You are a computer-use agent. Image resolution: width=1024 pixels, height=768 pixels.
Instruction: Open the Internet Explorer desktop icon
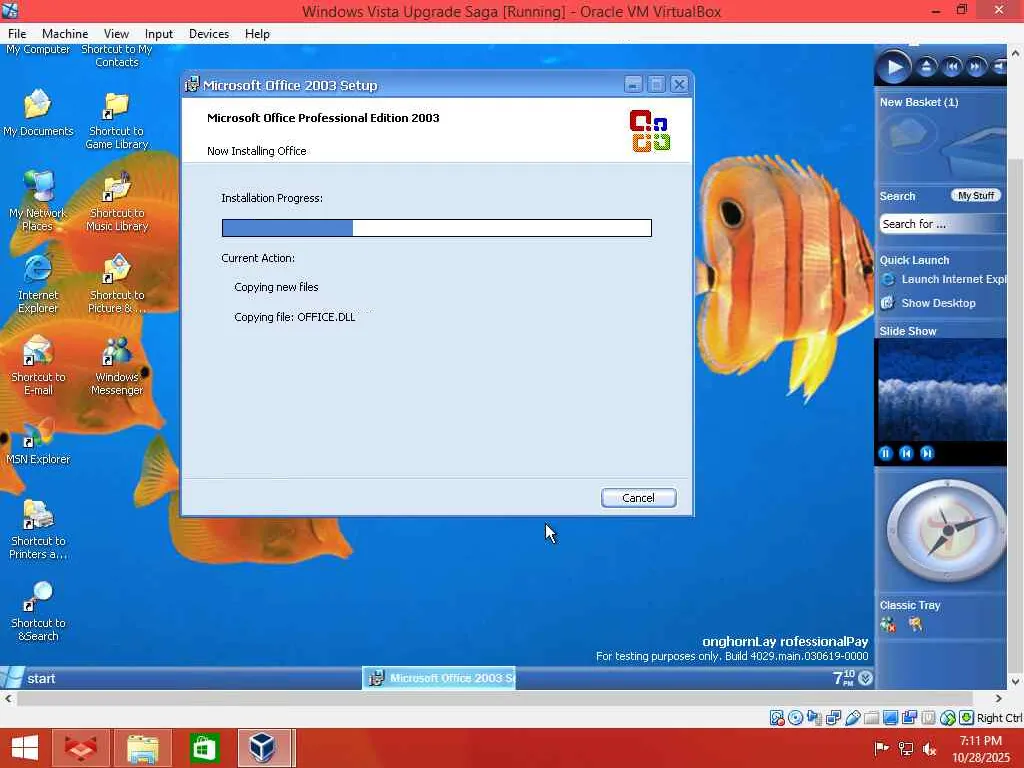(38, 284)
